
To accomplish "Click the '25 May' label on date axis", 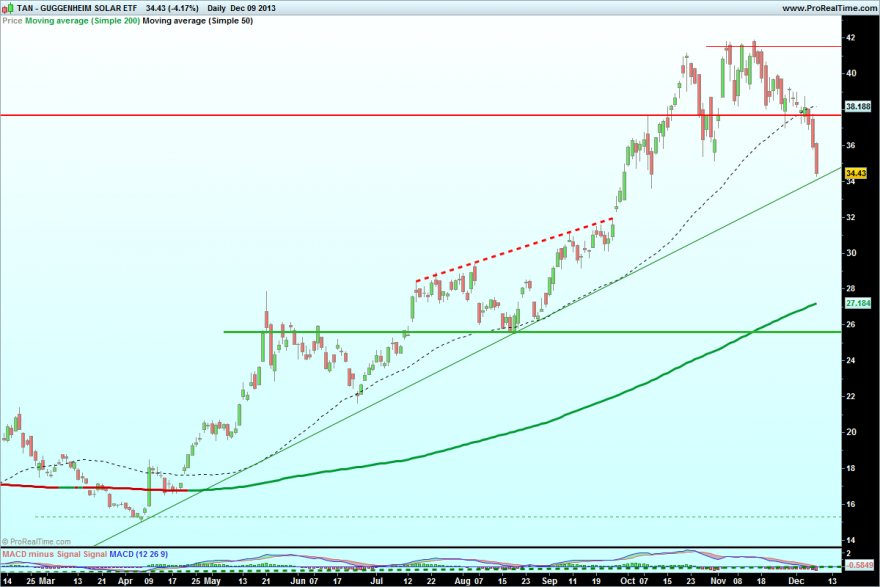I will tap(205, 581).
